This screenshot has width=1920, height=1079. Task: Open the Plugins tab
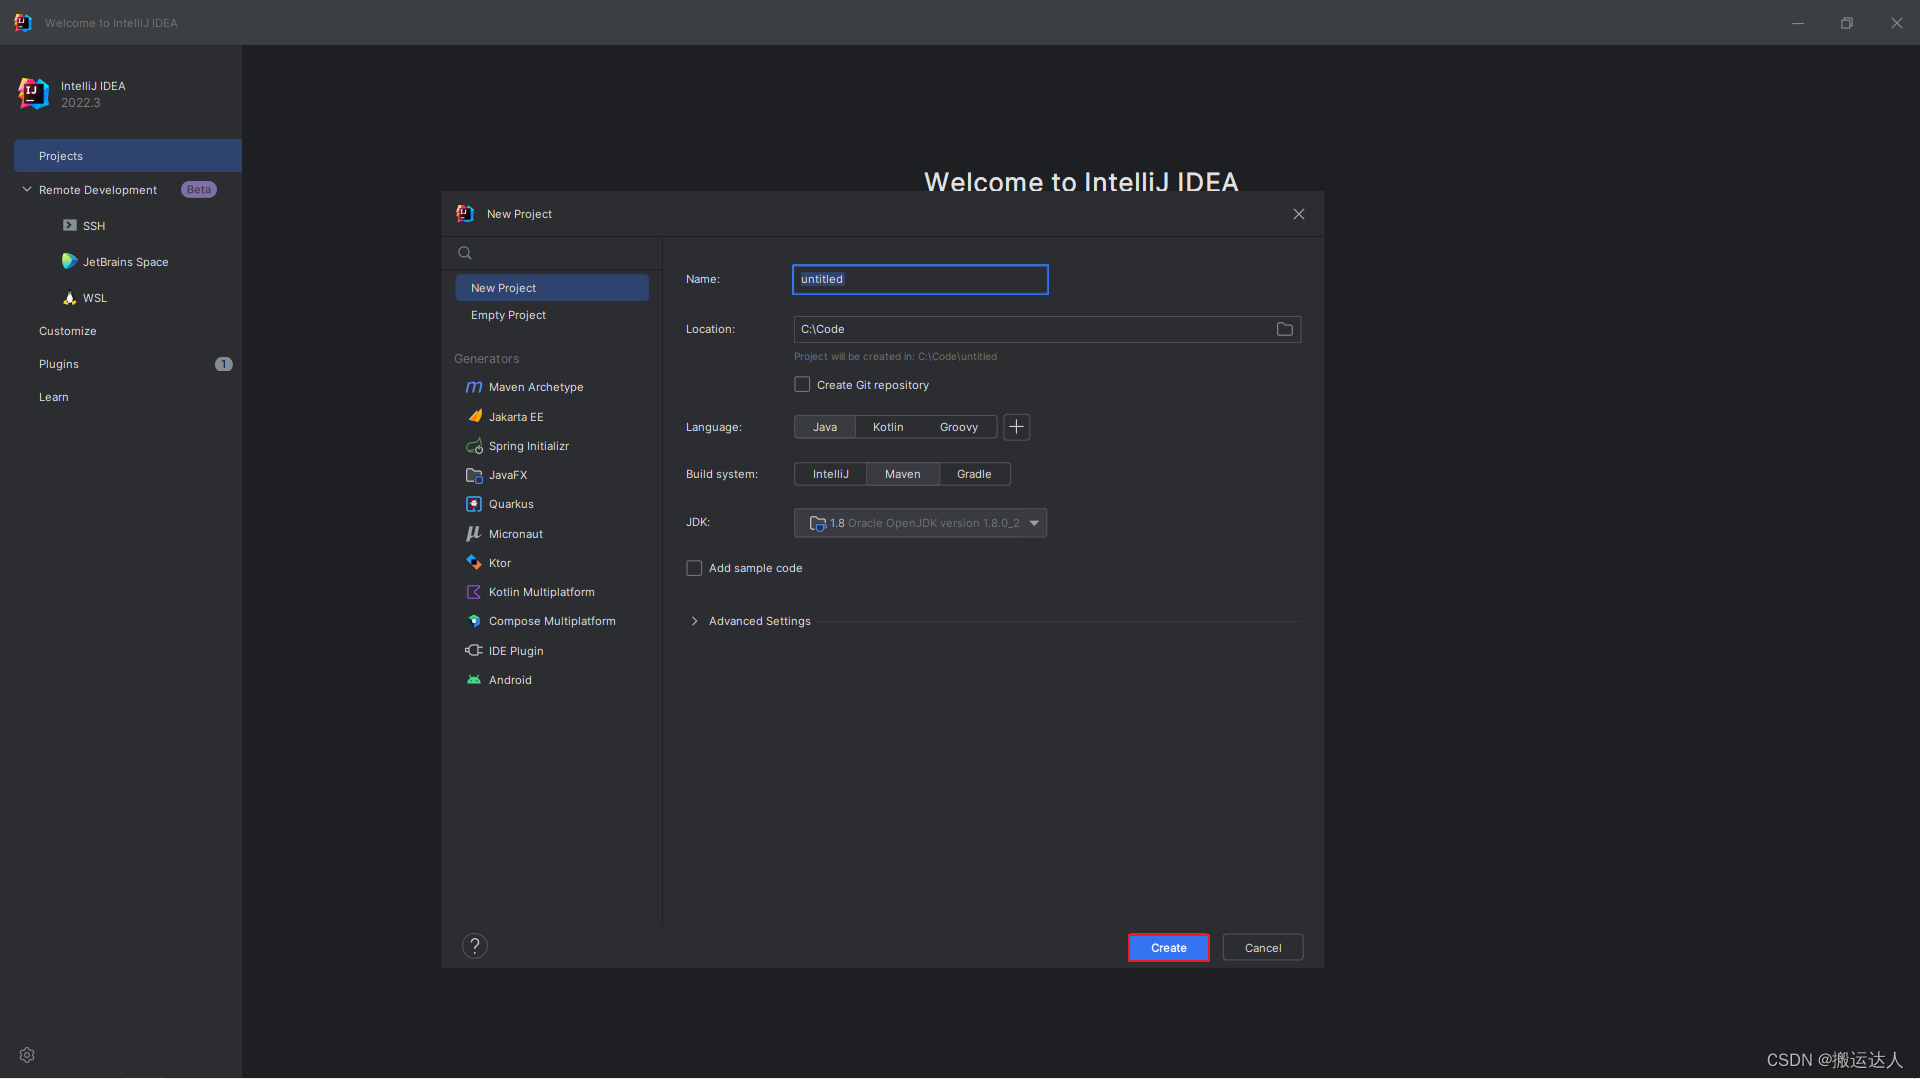59,364
